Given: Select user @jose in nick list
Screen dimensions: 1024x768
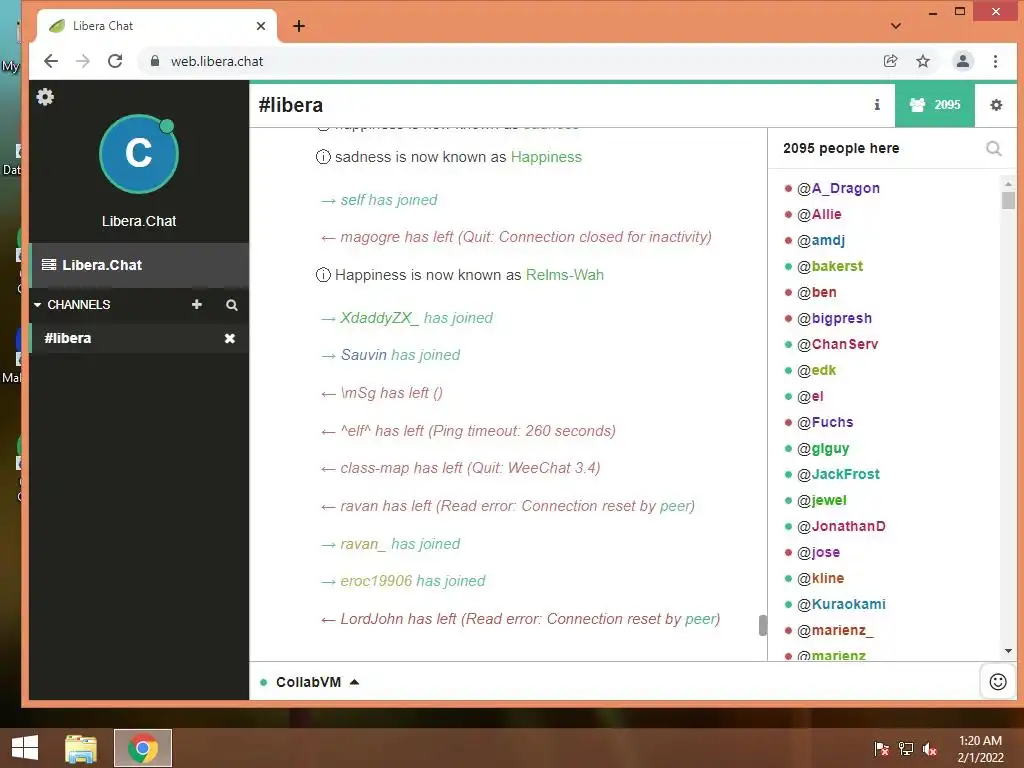Looking at the screenshot, I should [818, 552].
